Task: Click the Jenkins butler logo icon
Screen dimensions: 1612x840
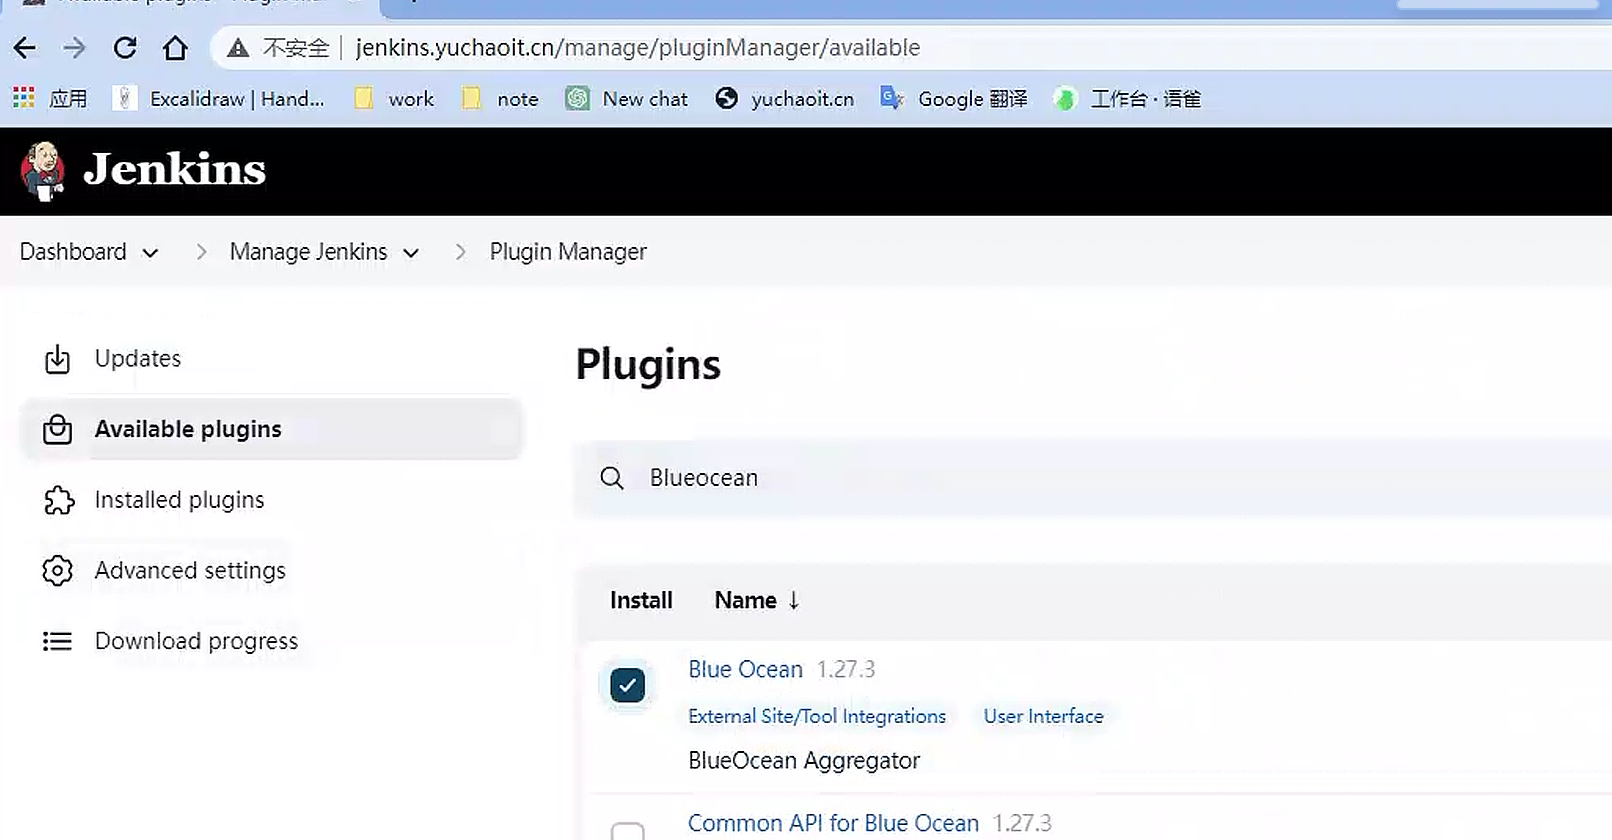Action: click(x=43, y=171)
